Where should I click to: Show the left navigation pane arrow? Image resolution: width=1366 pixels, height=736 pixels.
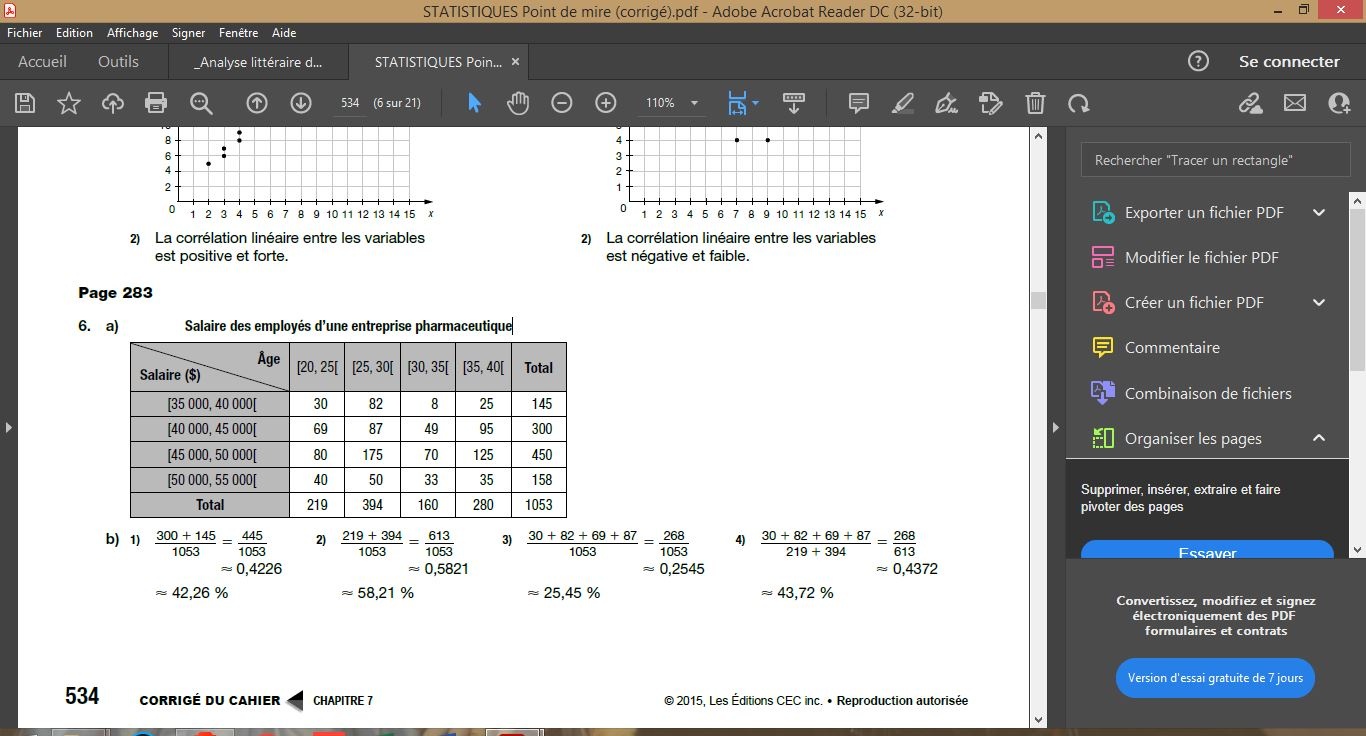(9, 428)
